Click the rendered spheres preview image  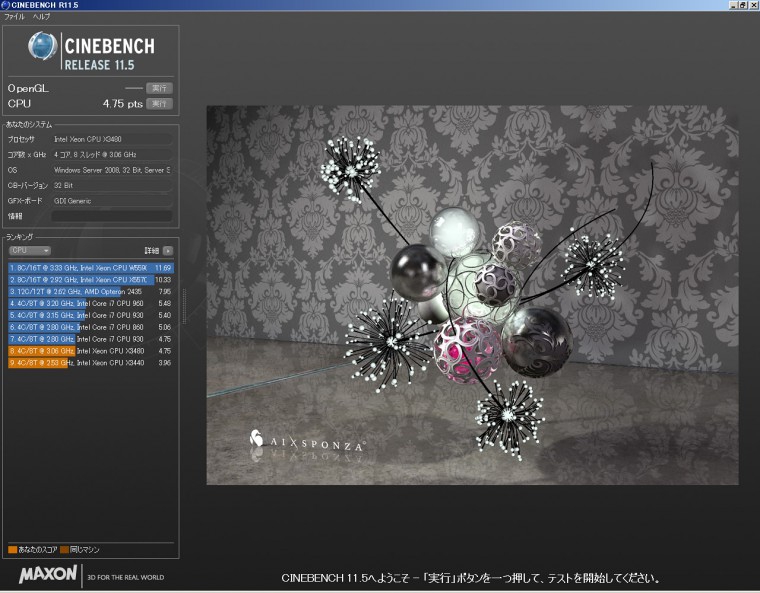473,295
